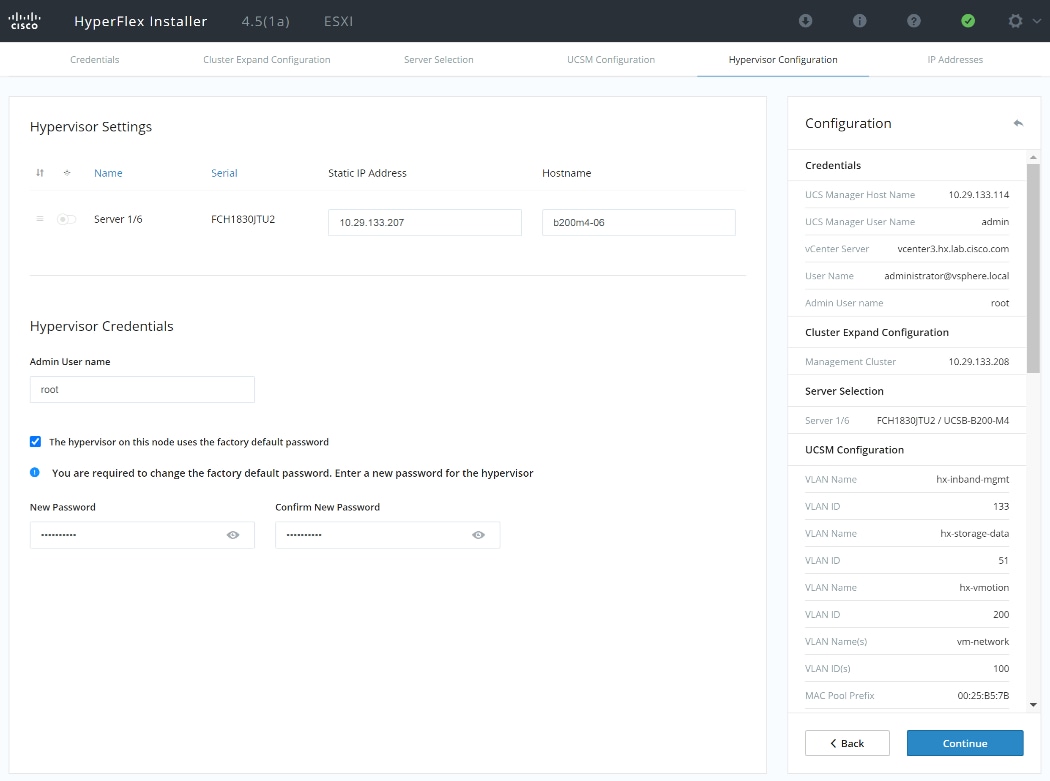Go to the Server Selection tab
1050x781 pixels.
(x=439, y=60)
